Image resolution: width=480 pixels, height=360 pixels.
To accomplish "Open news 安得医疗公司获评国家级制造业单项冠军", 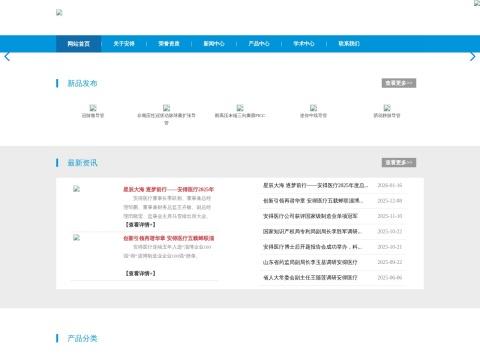I will pyautogui.click(x=310, y=216).
